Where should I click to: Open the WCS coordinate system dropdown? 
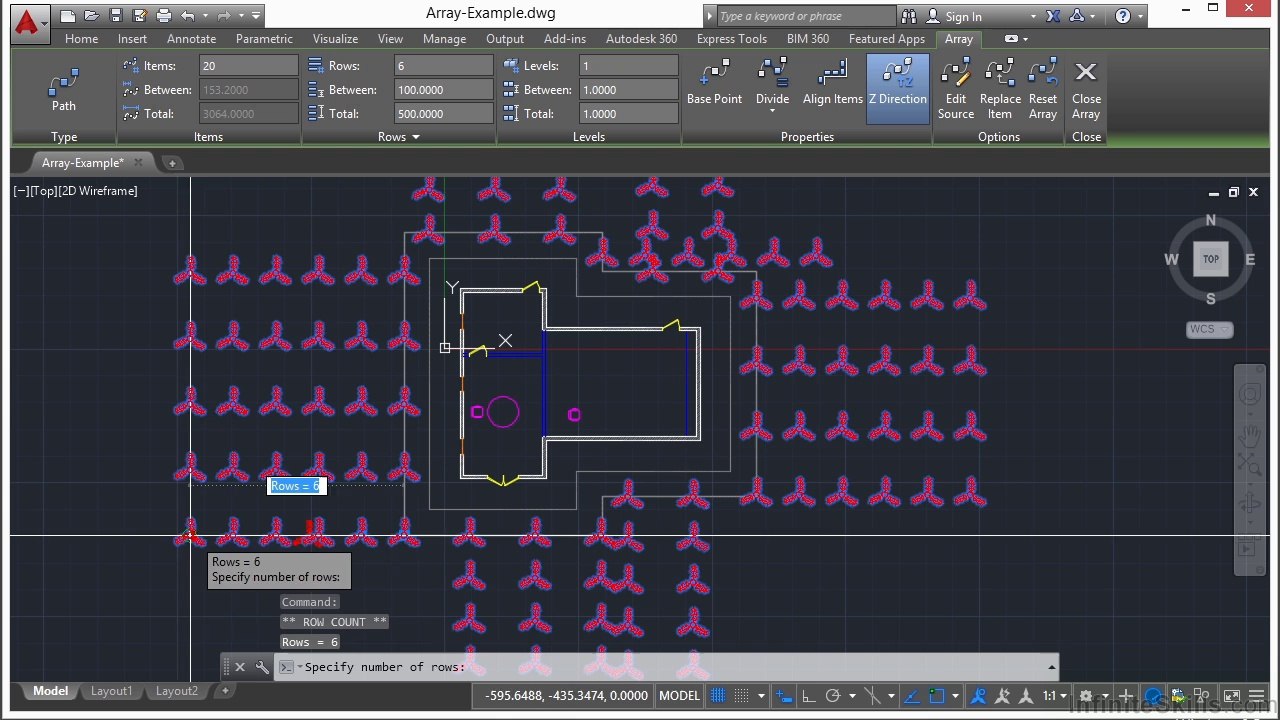1209,329
